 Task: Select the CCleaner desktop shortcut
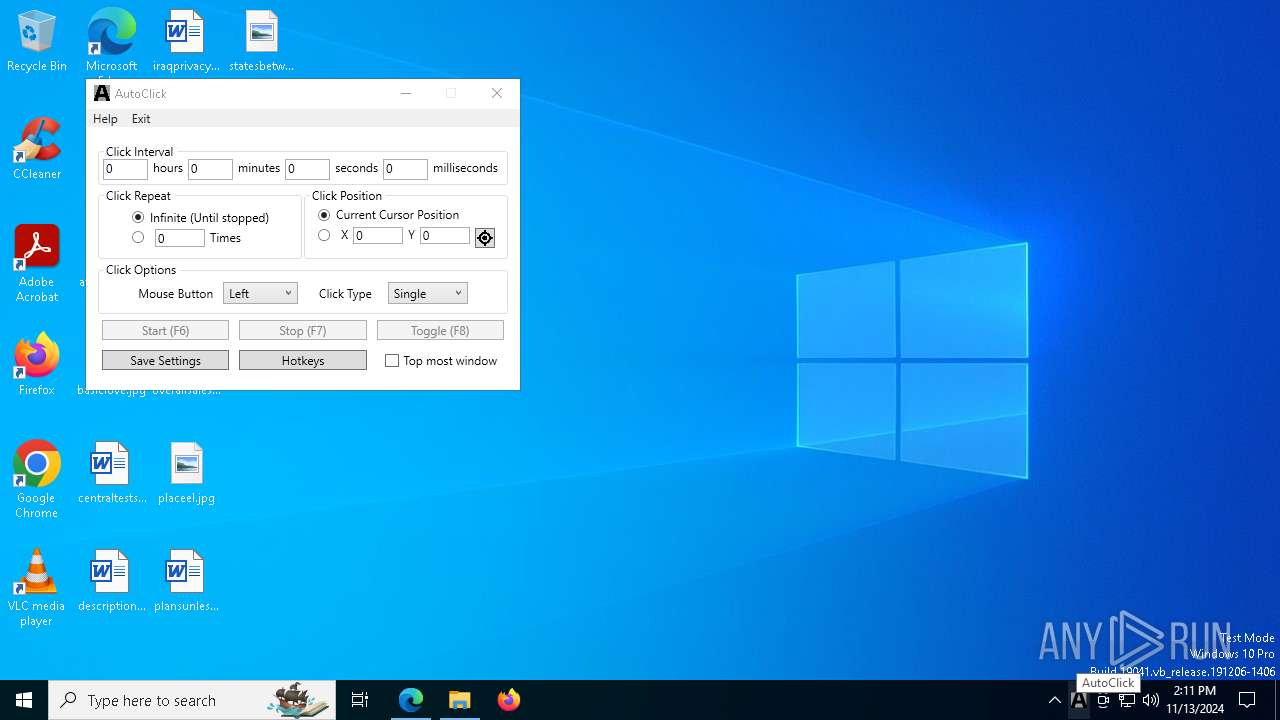[37, 149]
